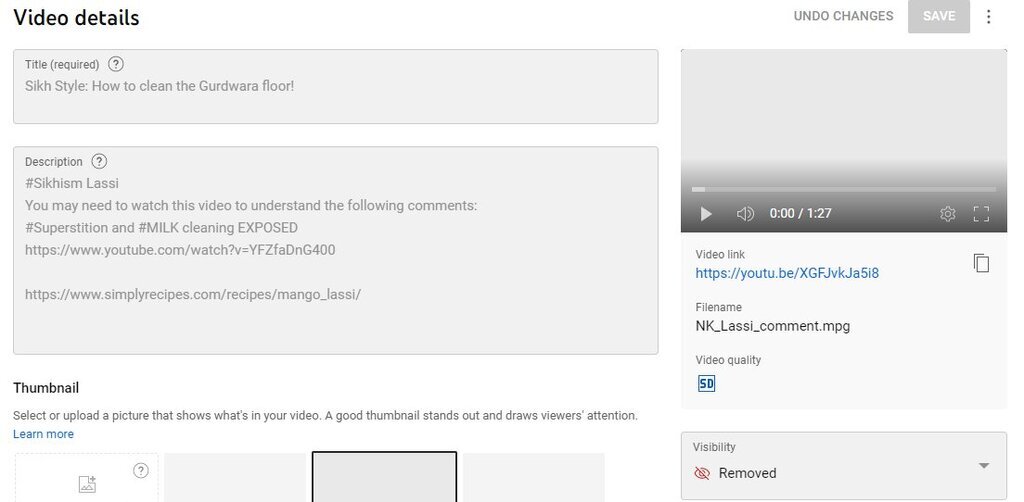Screen dimensions: 1024x502
Task: Click the thumbnail upload help icon
Action: [141, 470]
